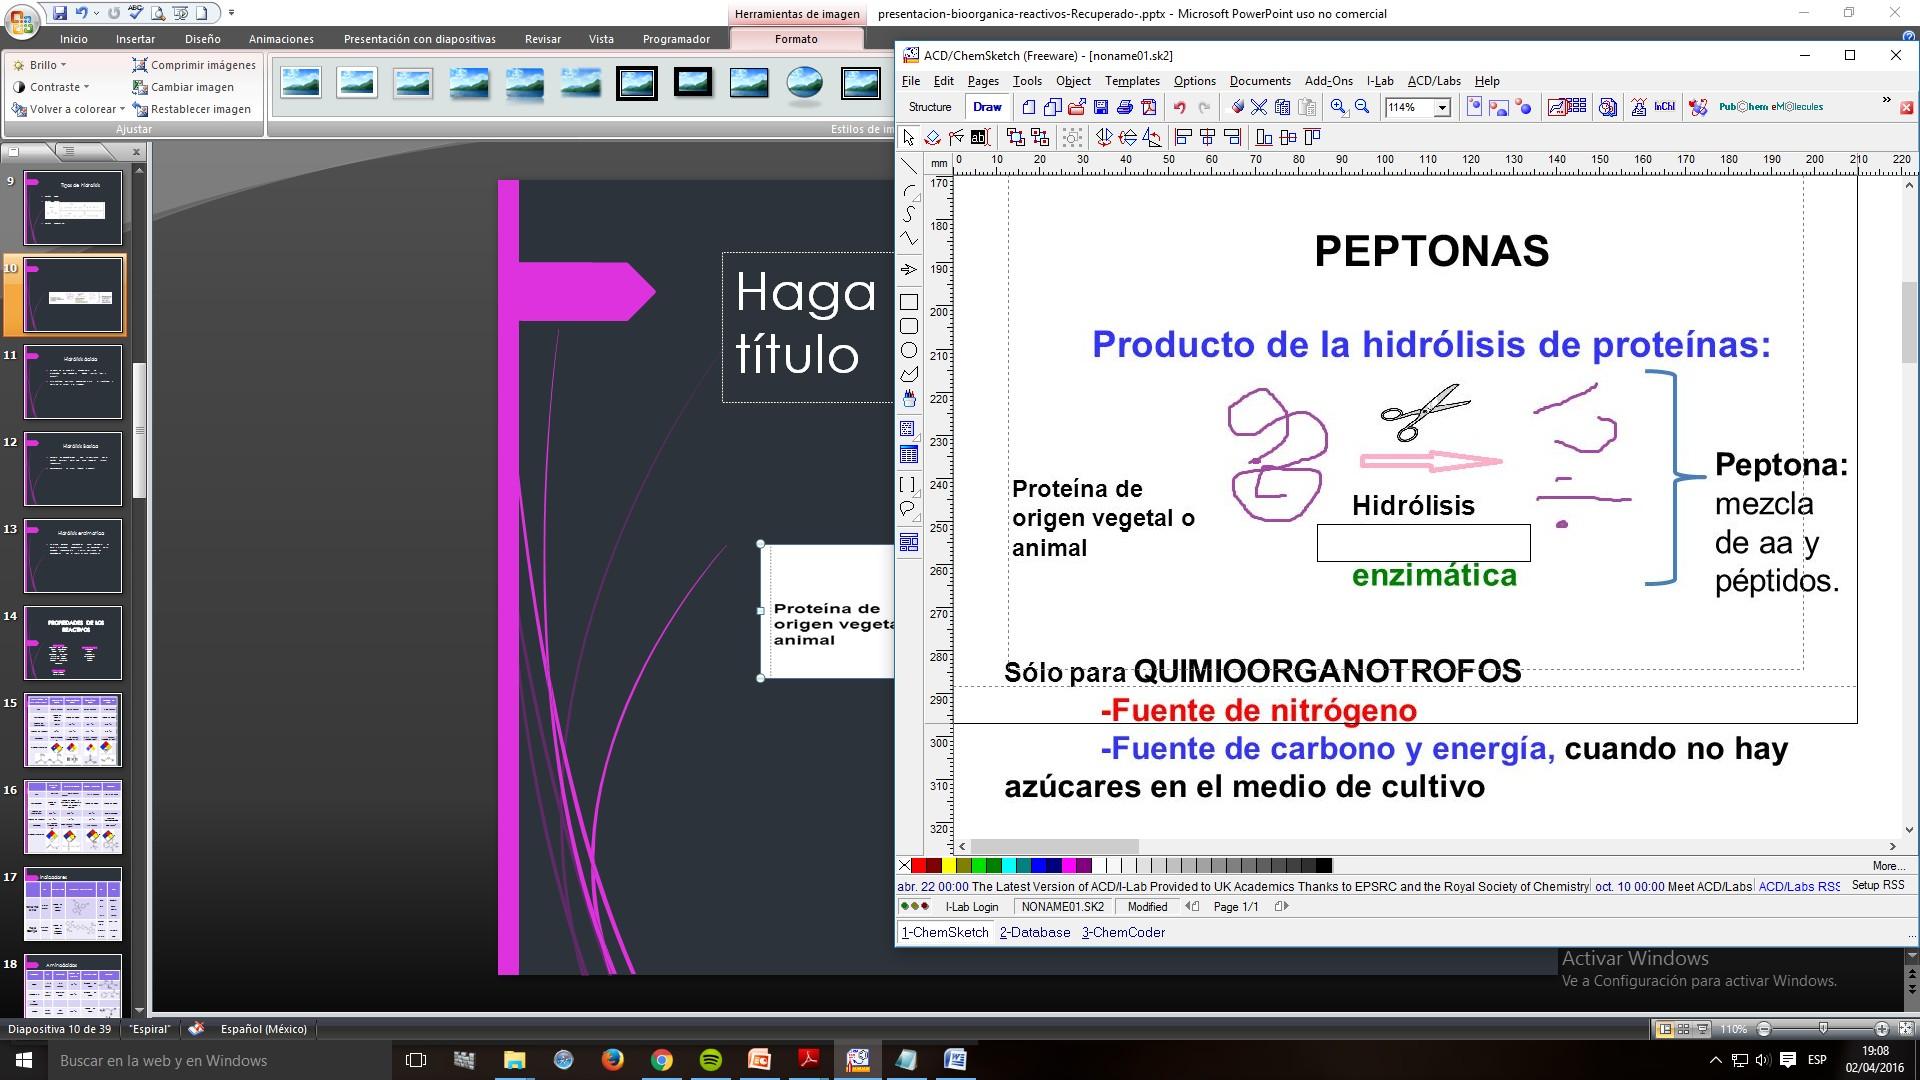Select the Line drawing tool in ChemSketch
This screenshot has height=1080, width=1920.
[909, 166]
